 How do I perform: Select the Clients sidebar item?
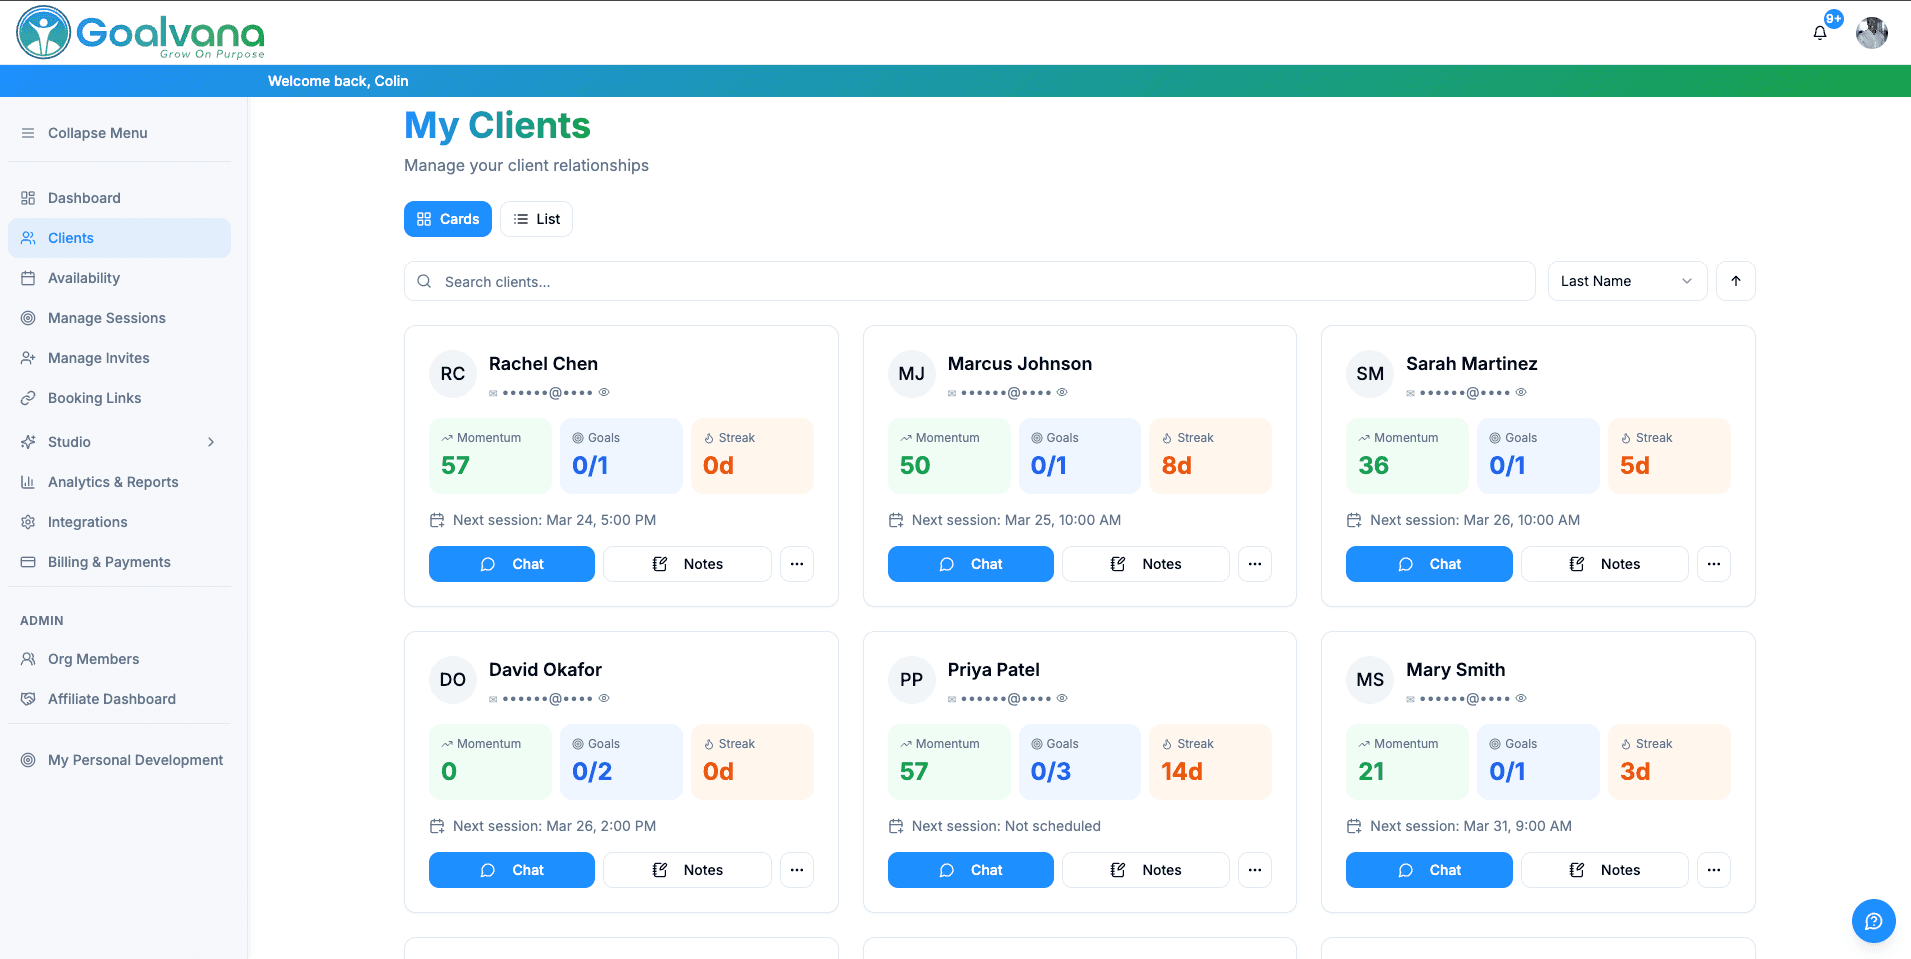(x=70, y=238)
